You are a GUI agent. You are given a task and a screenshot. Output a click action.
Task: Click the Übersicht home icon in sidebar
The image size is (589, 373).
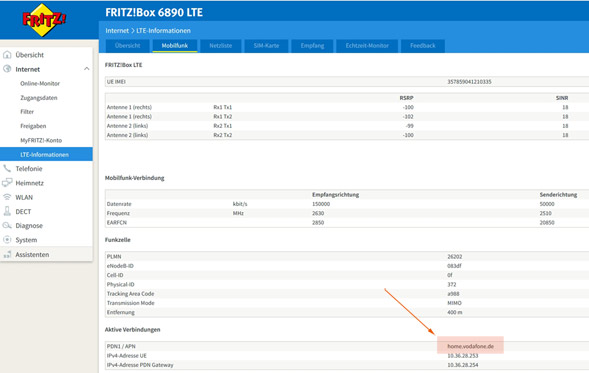tap(7, 55)
